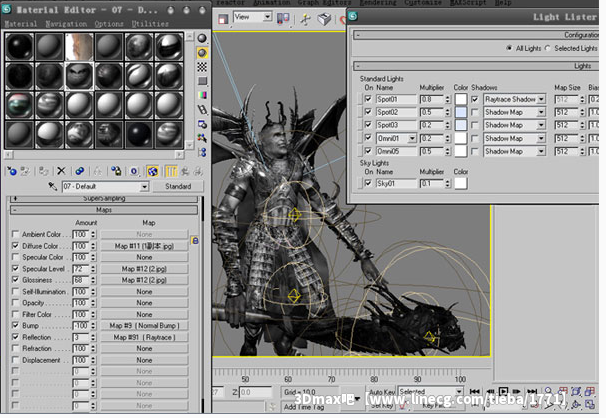Screen dimensions: 606x418
Task: Open the Navigation menu in Material Editor
Action: 66,23
